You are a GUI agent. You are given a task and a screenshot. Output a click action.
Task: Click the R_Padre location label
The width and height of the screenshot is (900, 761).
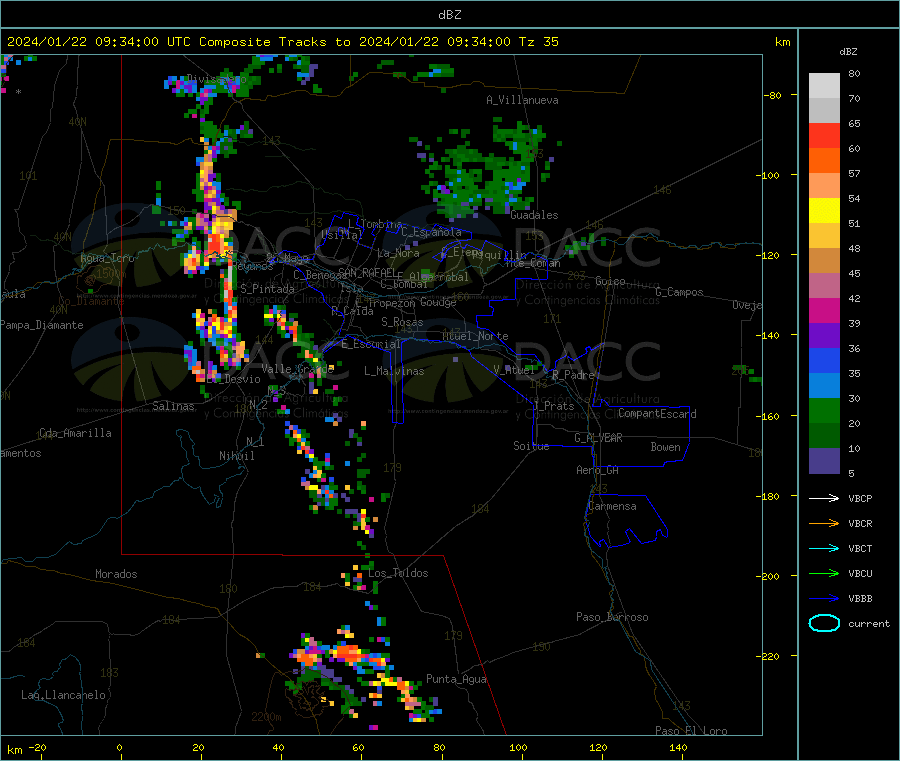click(x=573, y=375)
